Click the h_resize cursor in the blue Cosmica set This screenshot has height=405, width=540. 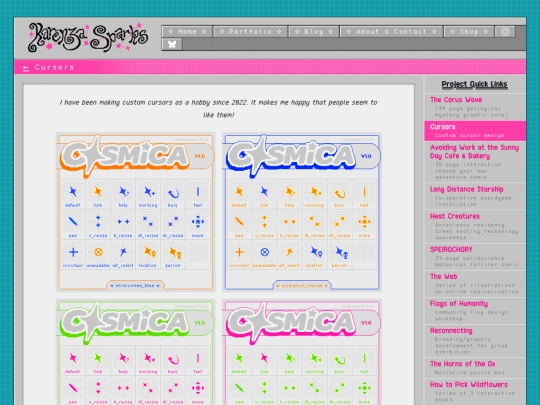290,221
